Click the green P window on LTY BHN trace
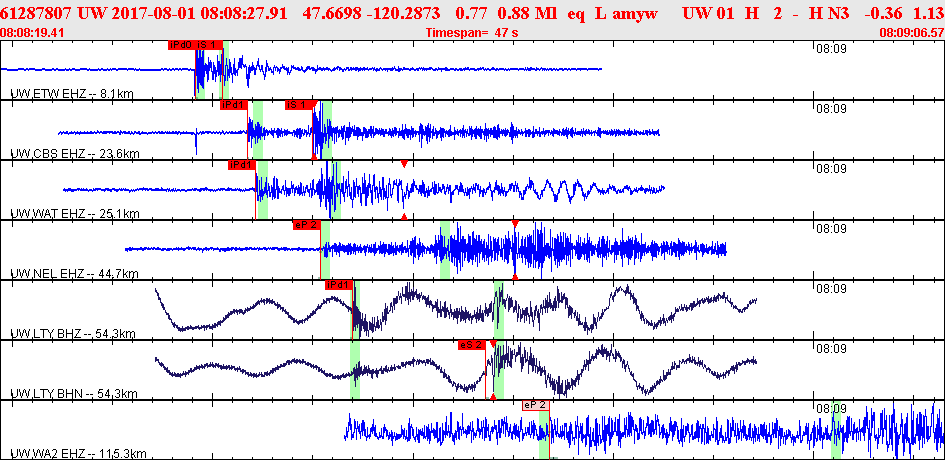Image resolution: width=945 pixels, height=460 pixels. [355, 370]
